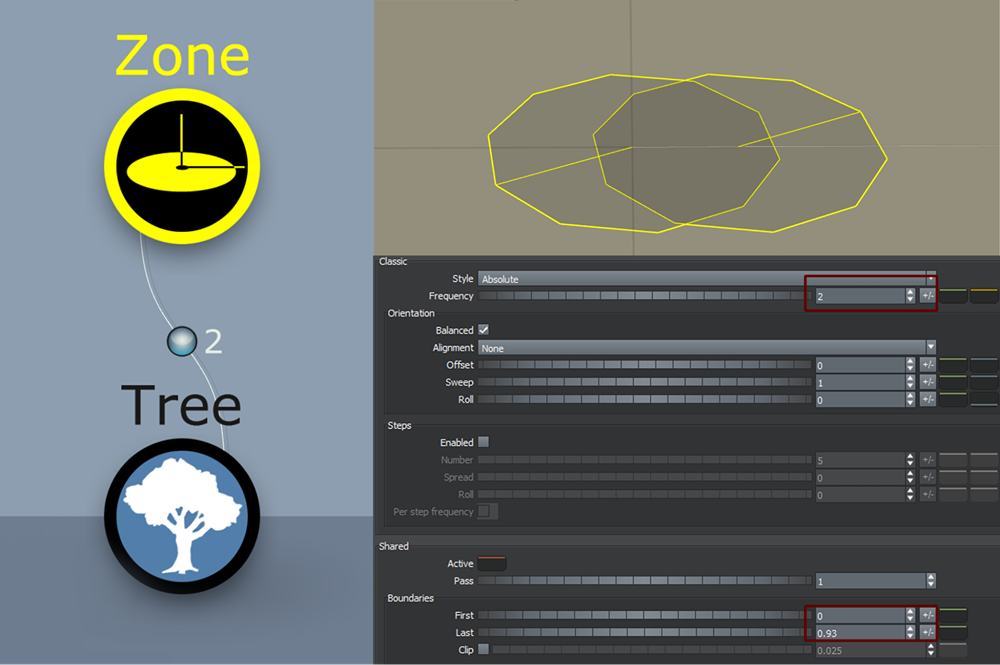Click the First boundary field showing 0
This screenshot has height=665, width=1000.
click(x=860, y=615)
